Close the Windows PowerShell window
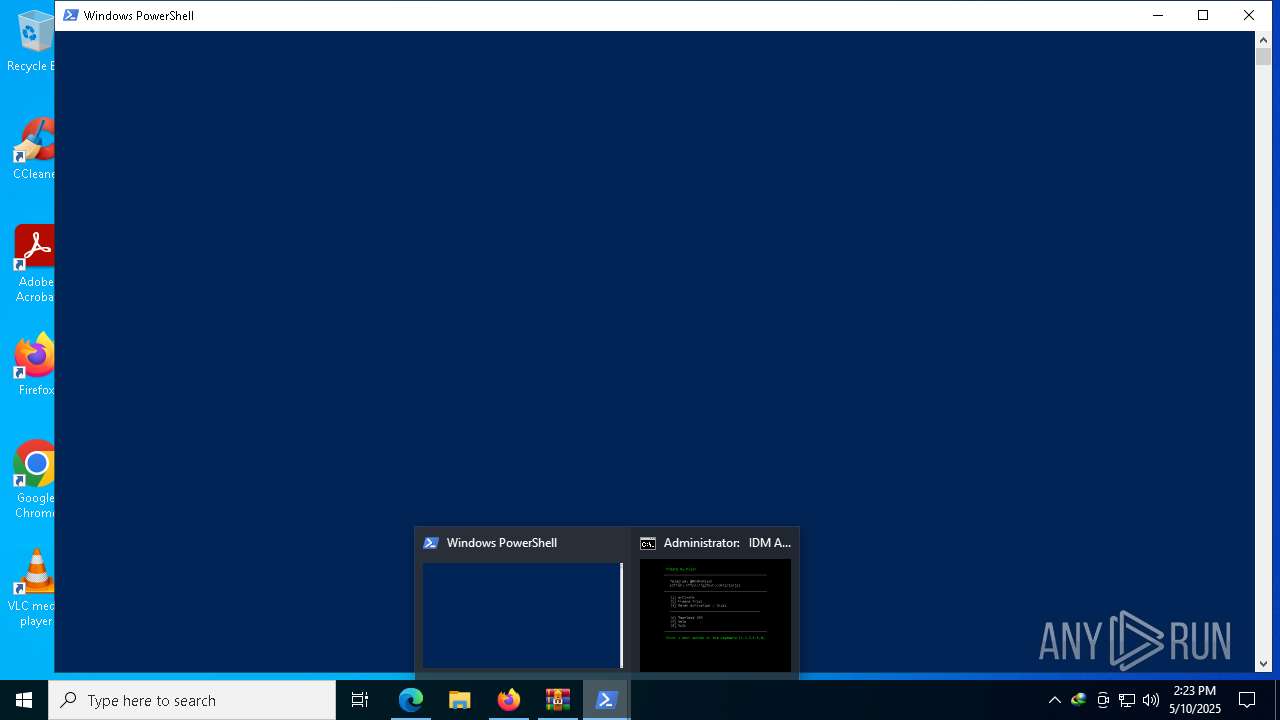Viewport: 1280px width, 720px height. (x=1249, y=15)
